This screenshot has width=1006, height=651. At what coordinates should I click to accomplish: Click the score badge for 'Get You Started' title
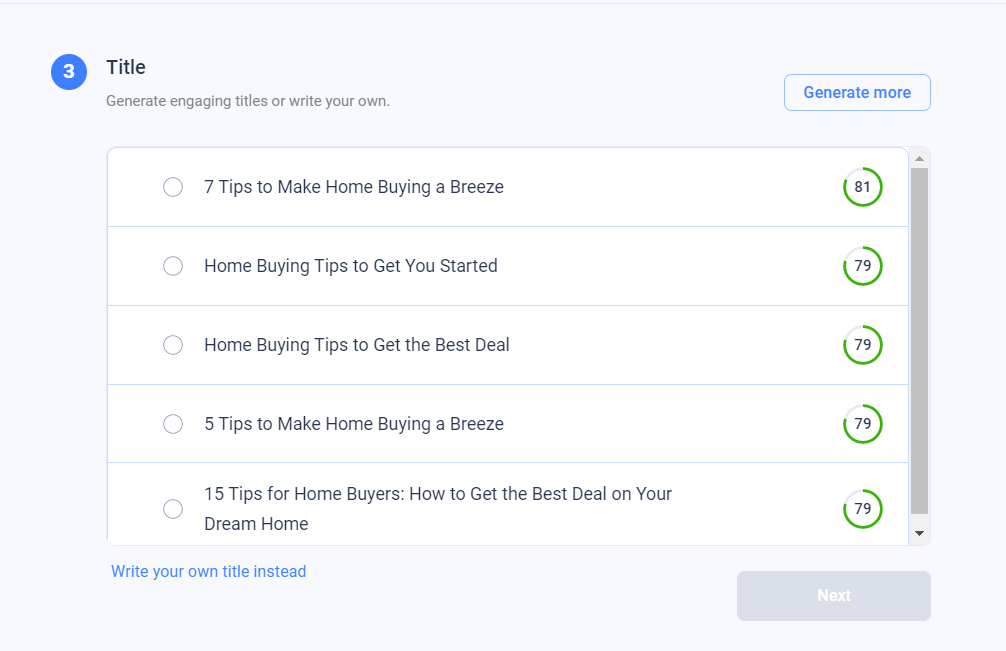coord(862,266)
